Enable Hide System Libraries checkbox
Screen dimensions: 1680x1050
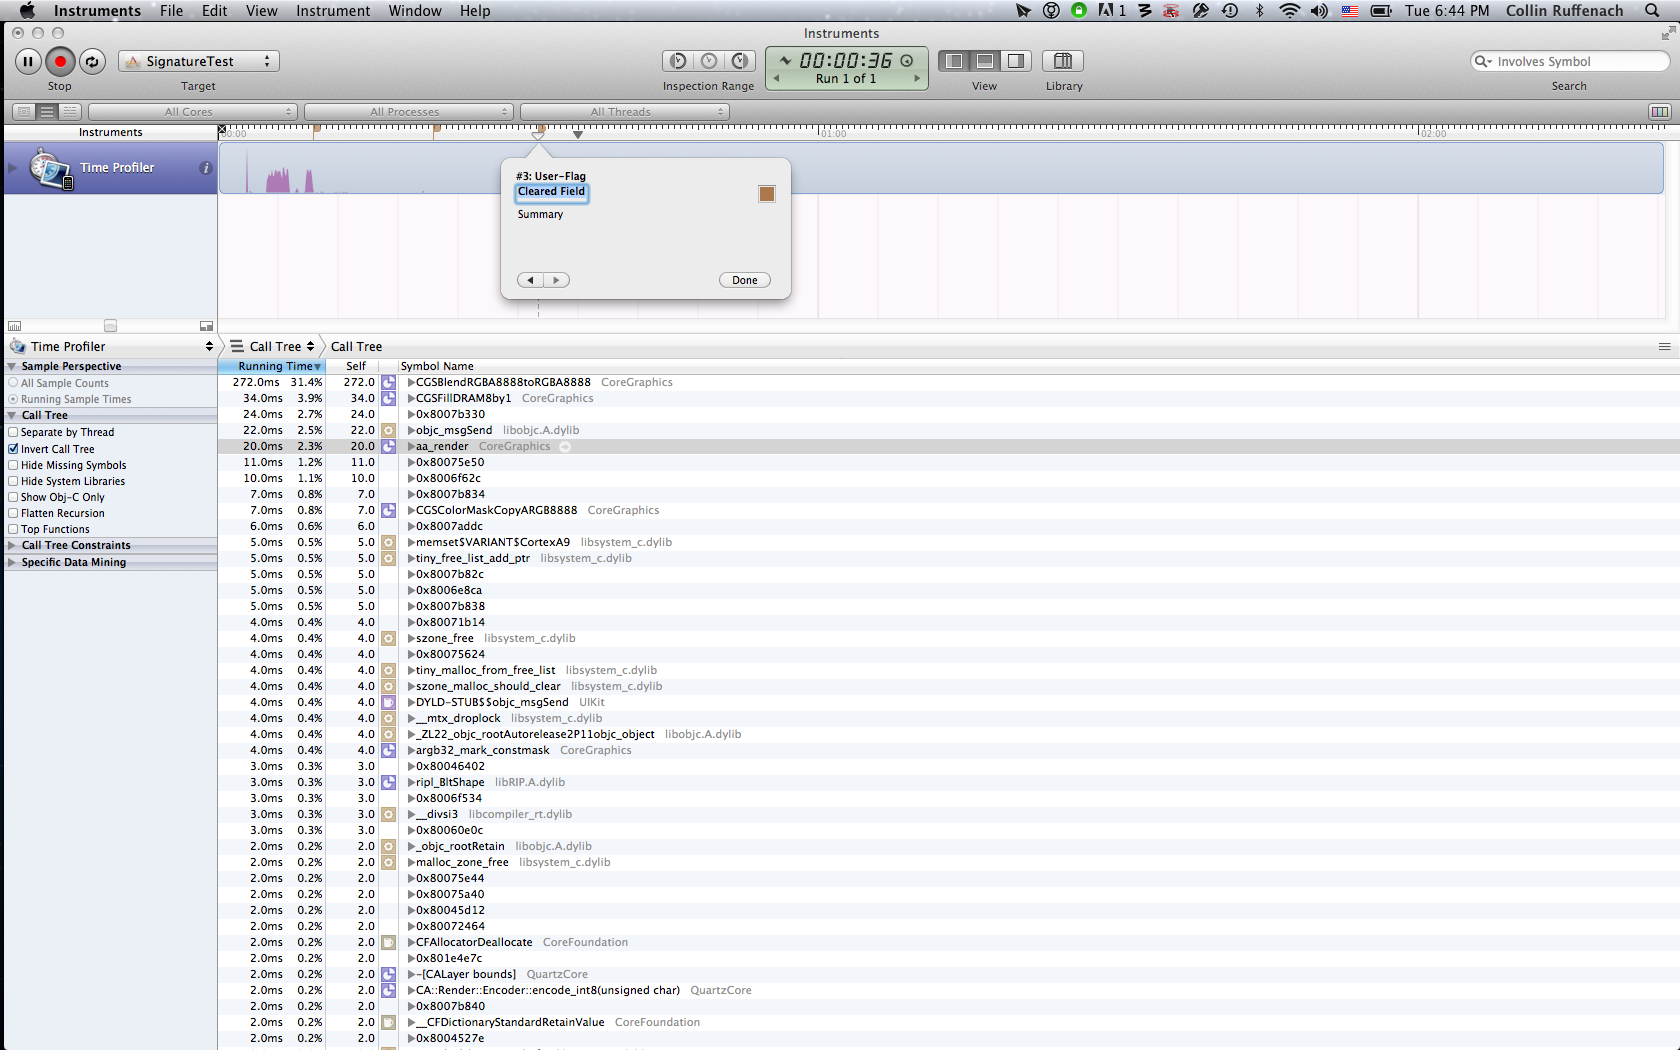click(13, 481)
